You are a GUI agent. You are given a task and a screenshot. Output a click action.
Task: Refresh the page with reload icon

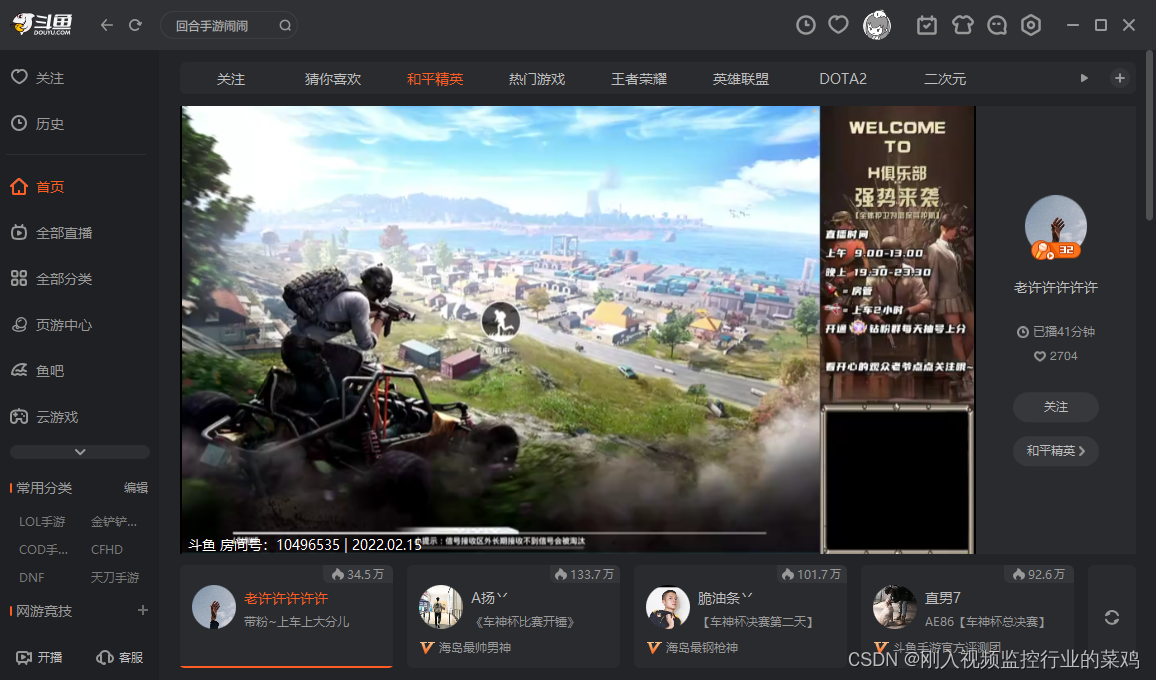pos(135,25)
